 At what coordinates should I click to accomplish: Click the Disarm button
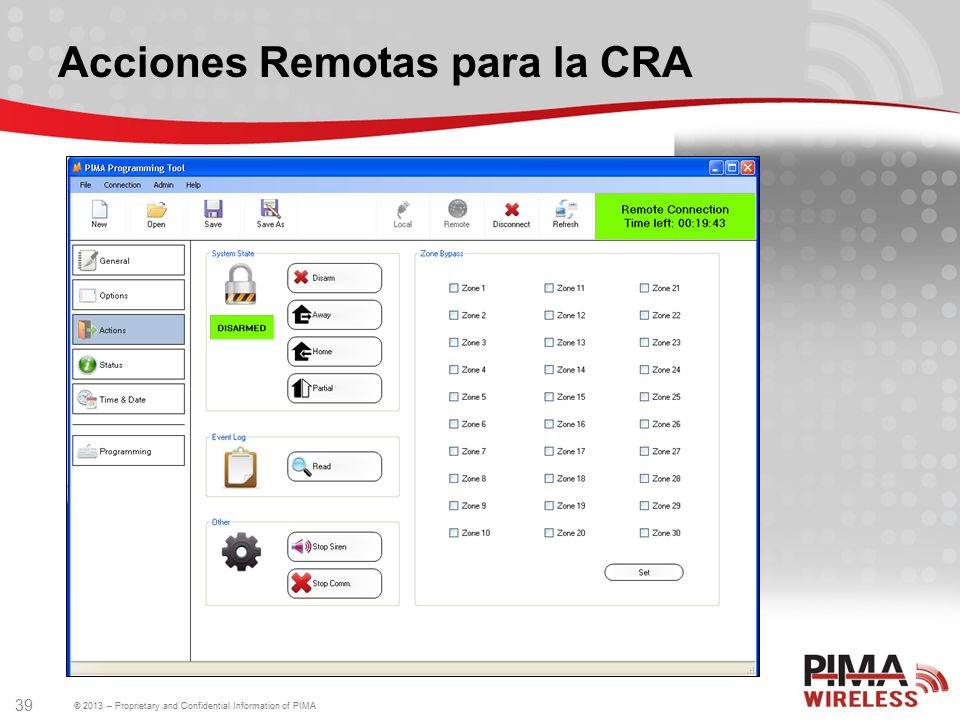(334, 278)
